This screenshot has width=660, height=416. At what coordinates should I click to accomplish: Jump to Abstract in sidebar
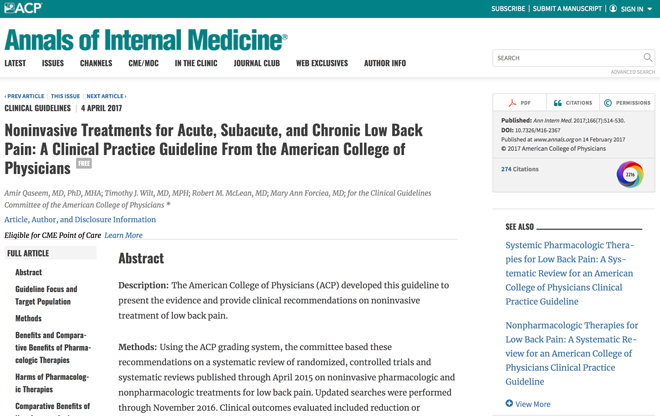(29, 272)
